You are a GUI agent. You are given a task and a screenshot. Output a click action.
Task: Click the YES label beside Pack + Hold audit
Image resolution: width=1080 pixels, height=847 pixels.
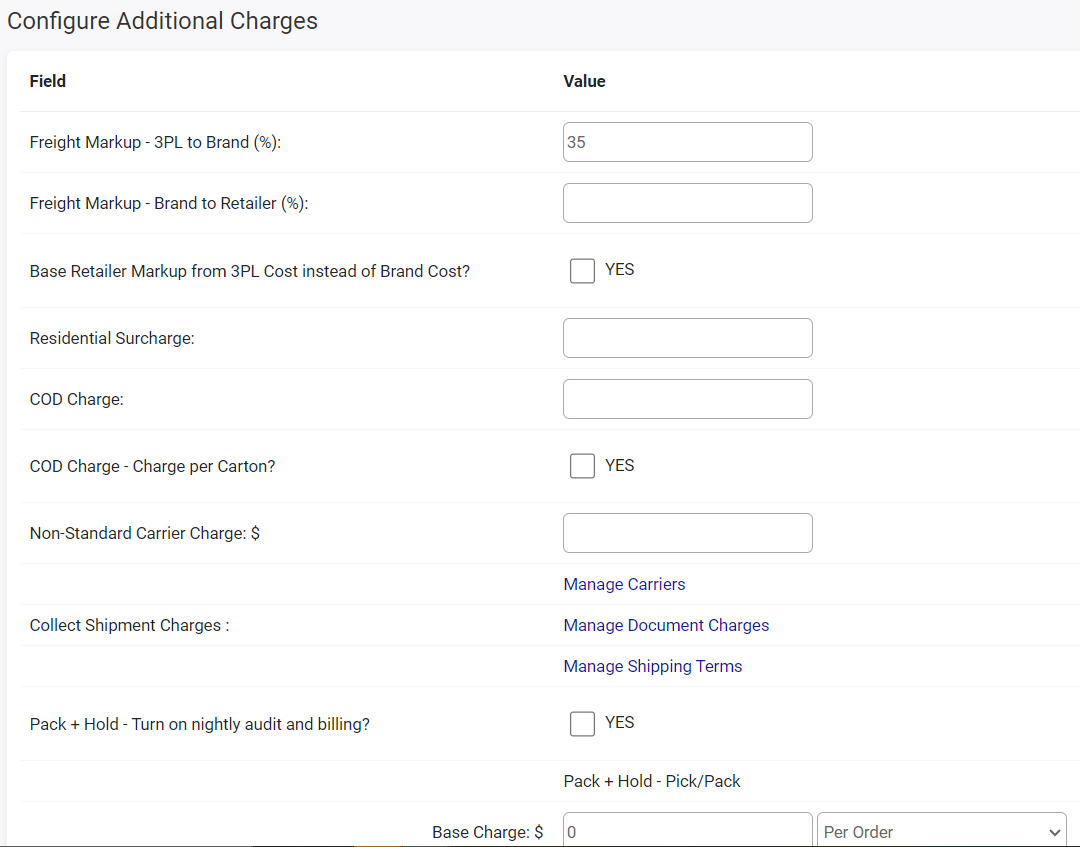coord(619,722)
